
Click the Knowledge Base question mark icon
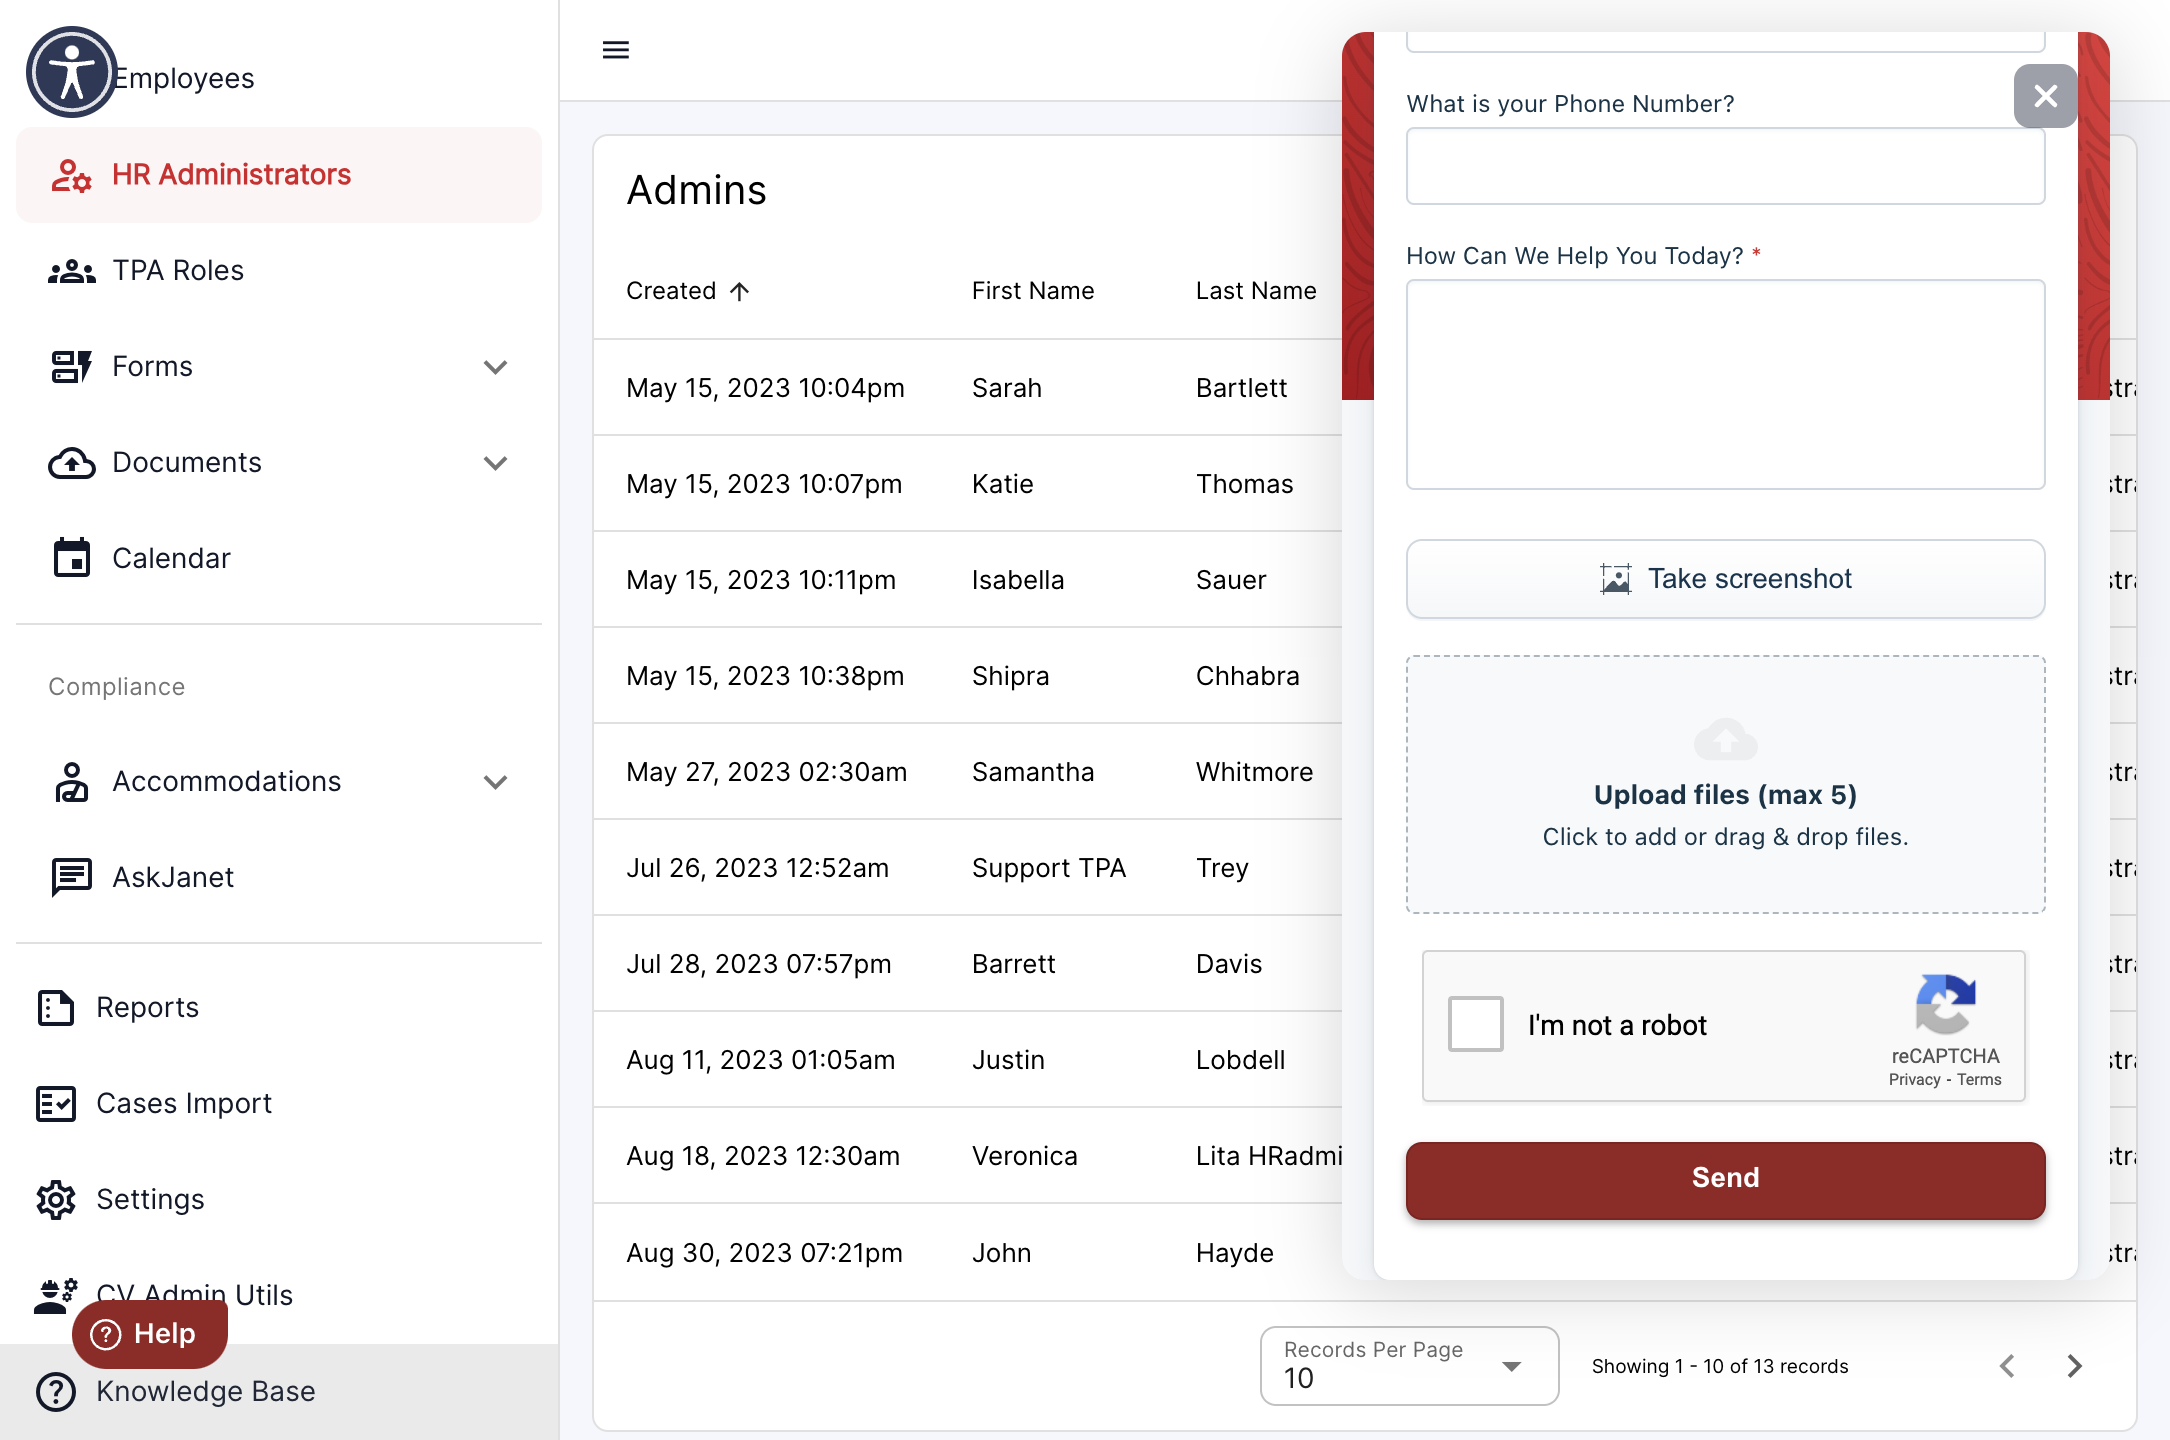click(56, 1392)
